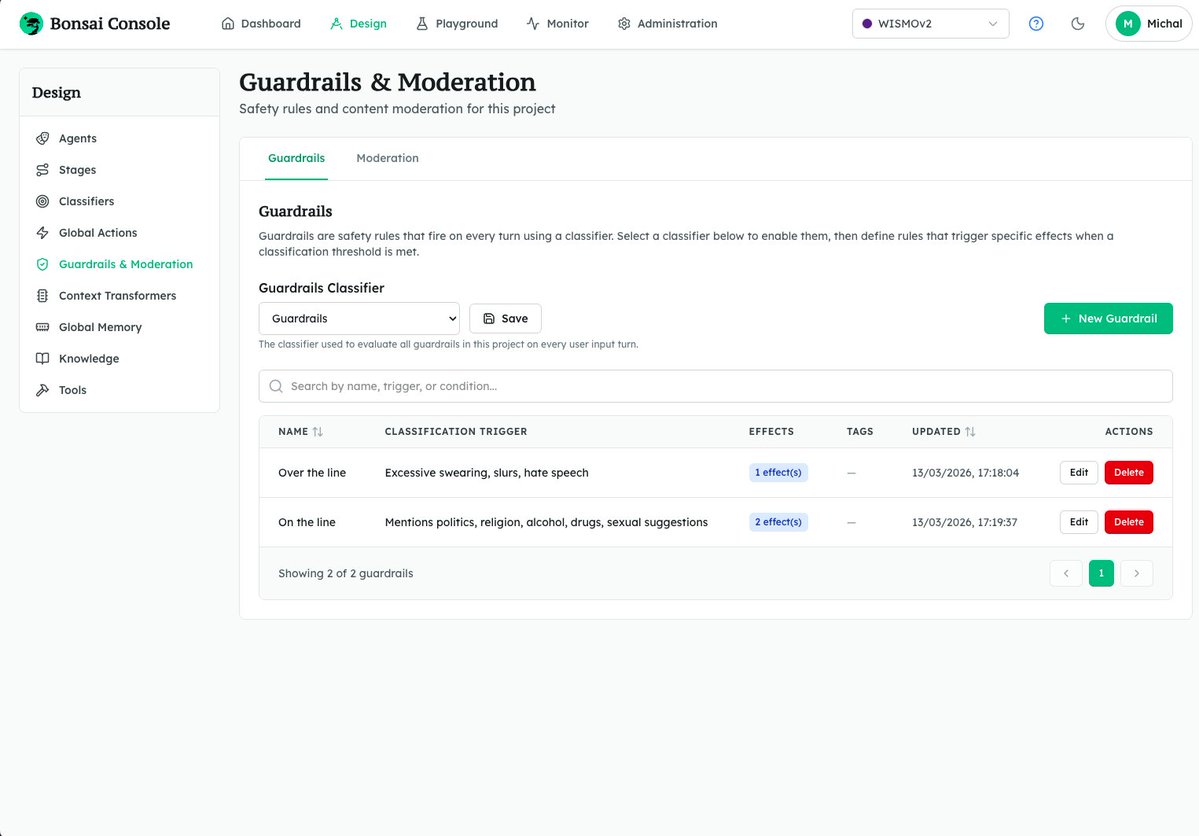Toggle dark mode moon icon
1199x836 pixels.
pos(1077,24)
